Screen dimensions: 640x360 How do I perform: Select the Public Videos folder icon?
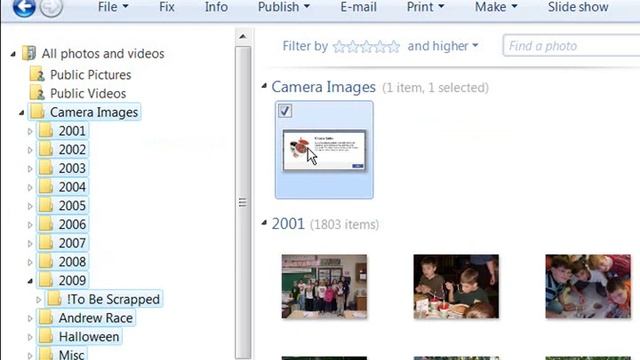(x=38, y=93)
